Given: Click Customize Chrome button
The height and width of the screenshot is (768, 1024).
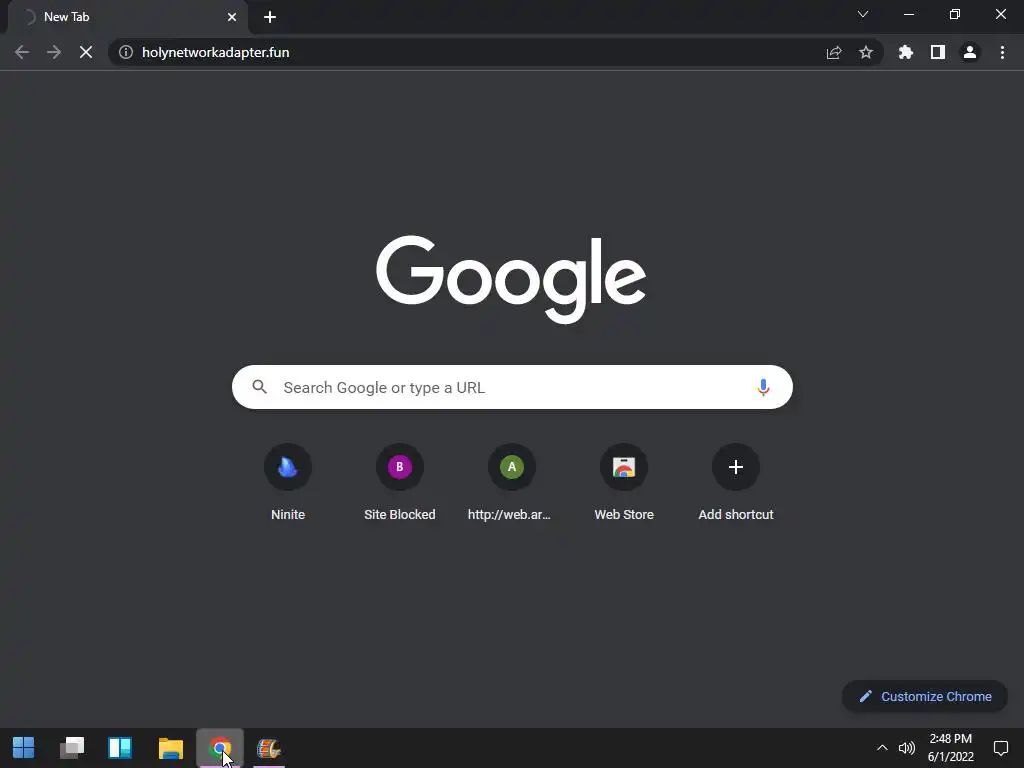Looking at the screenshot, I should tap(925, 696).
